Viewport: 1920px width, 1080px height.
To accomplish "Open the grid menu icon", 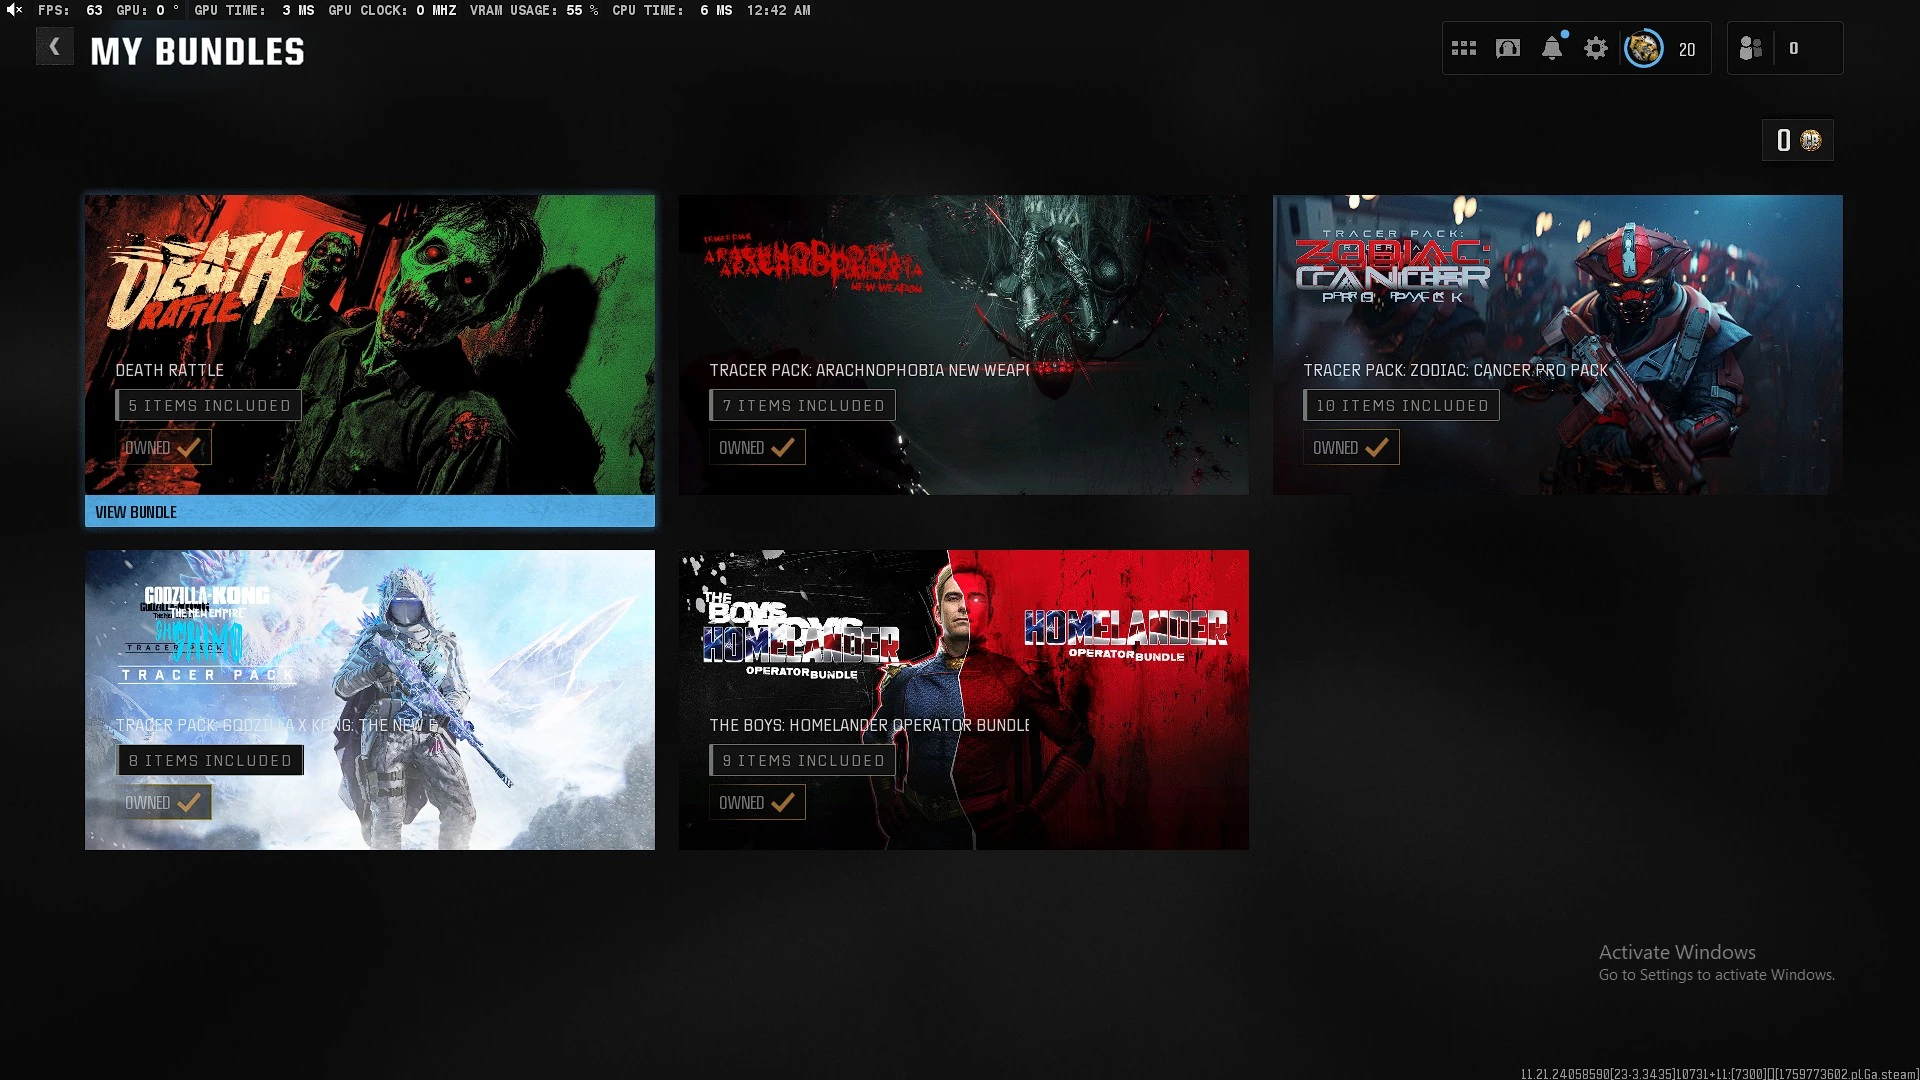I will pyautogui.click(x=1464, y=48).
